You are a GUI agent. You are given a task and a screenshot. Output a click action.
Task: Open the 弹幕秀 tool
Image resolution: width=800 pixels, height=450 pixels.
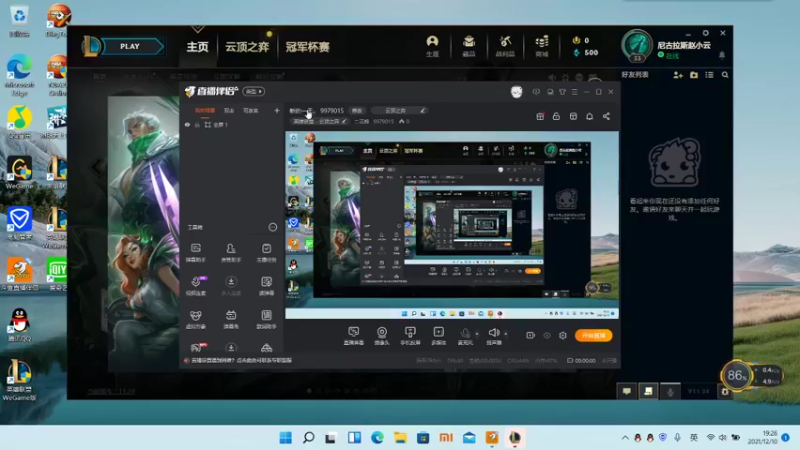pos(231,319)
